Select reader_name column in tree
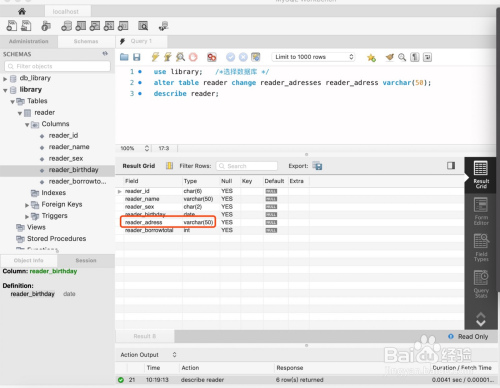The width and height of the screenshot is (500, 388). pos(69,147)
